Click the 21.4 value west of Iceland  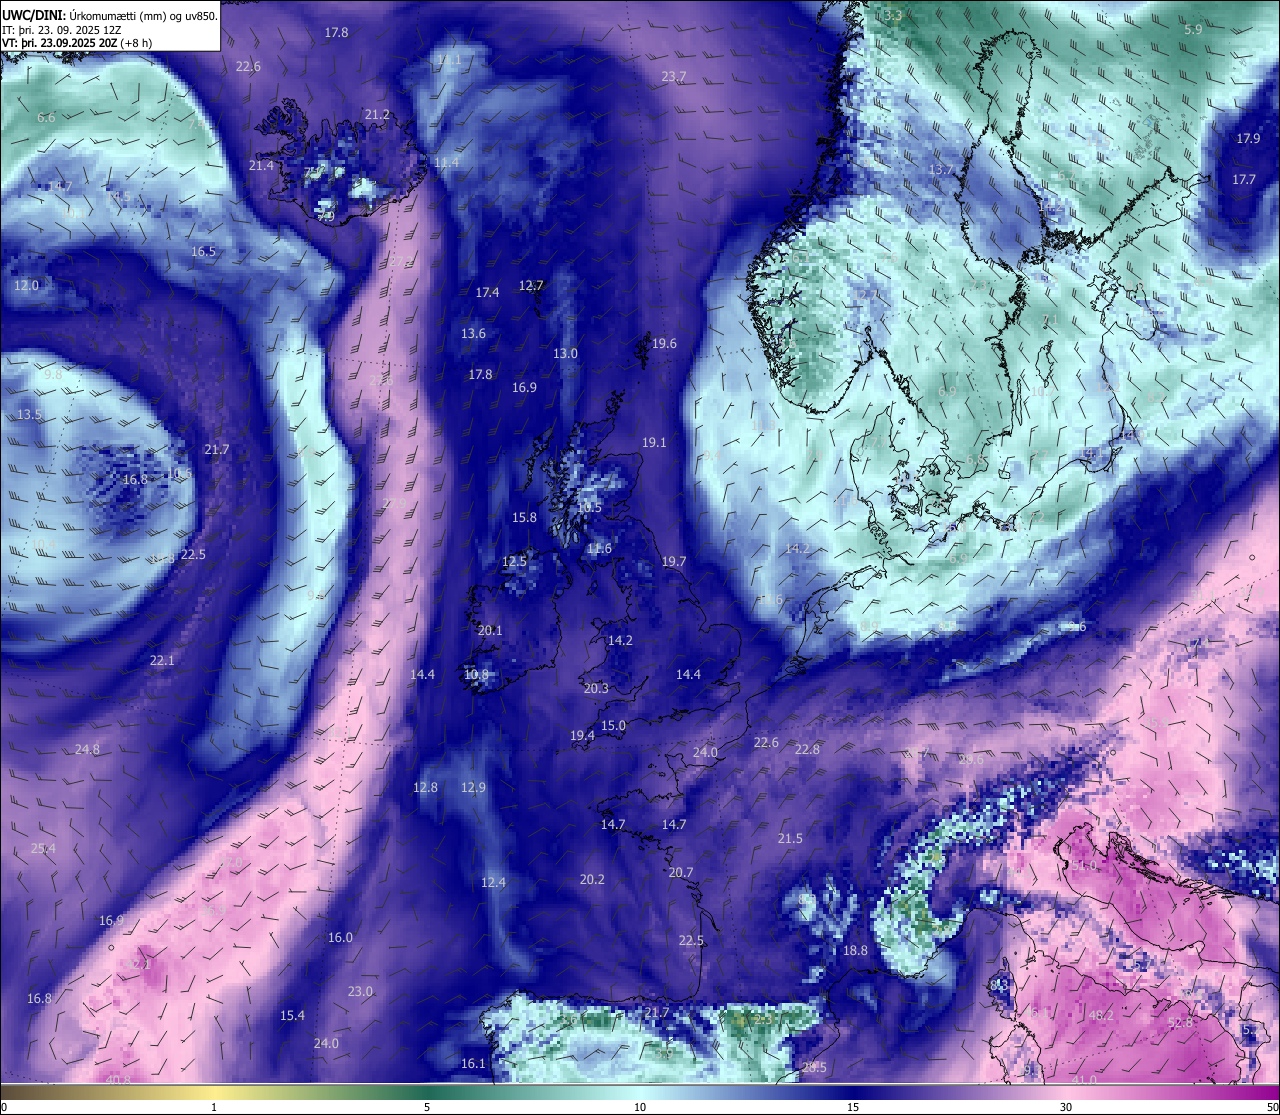[x=261, y=165]
